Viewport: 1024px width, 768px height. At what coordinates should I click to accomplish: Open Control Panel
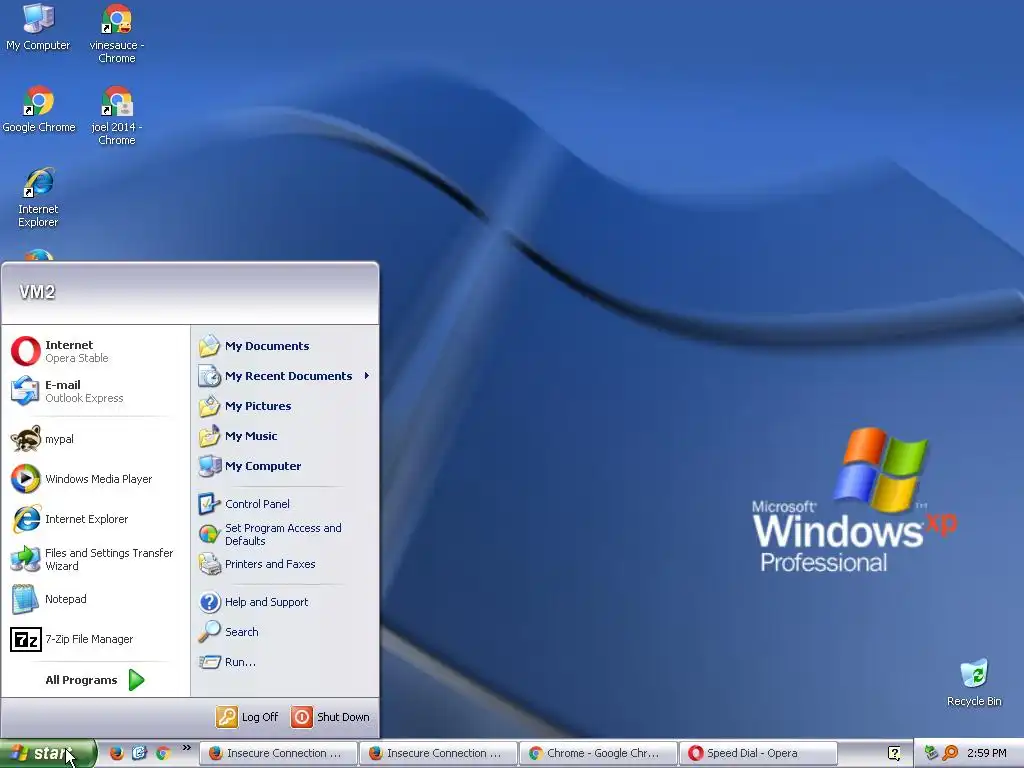click(285, 504)
